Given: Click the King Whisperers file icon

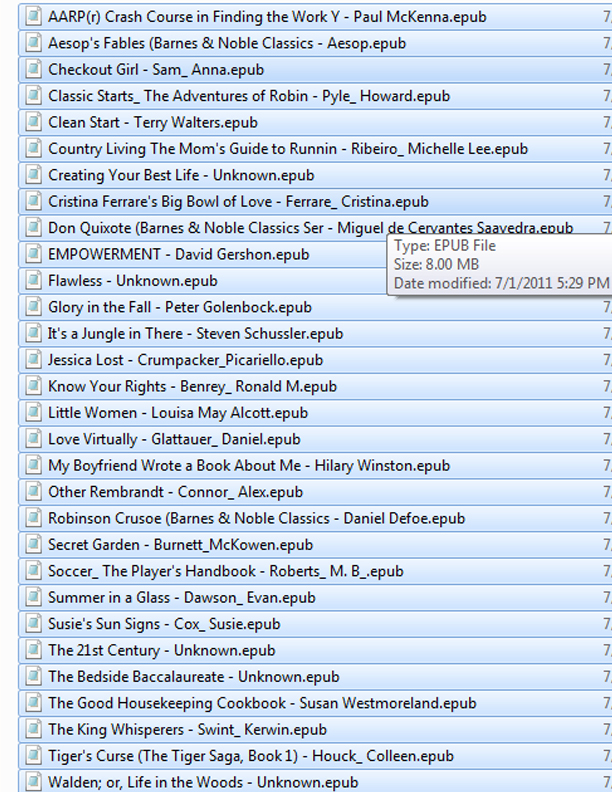Looking at the screenshot, I should tap(33, 729).
